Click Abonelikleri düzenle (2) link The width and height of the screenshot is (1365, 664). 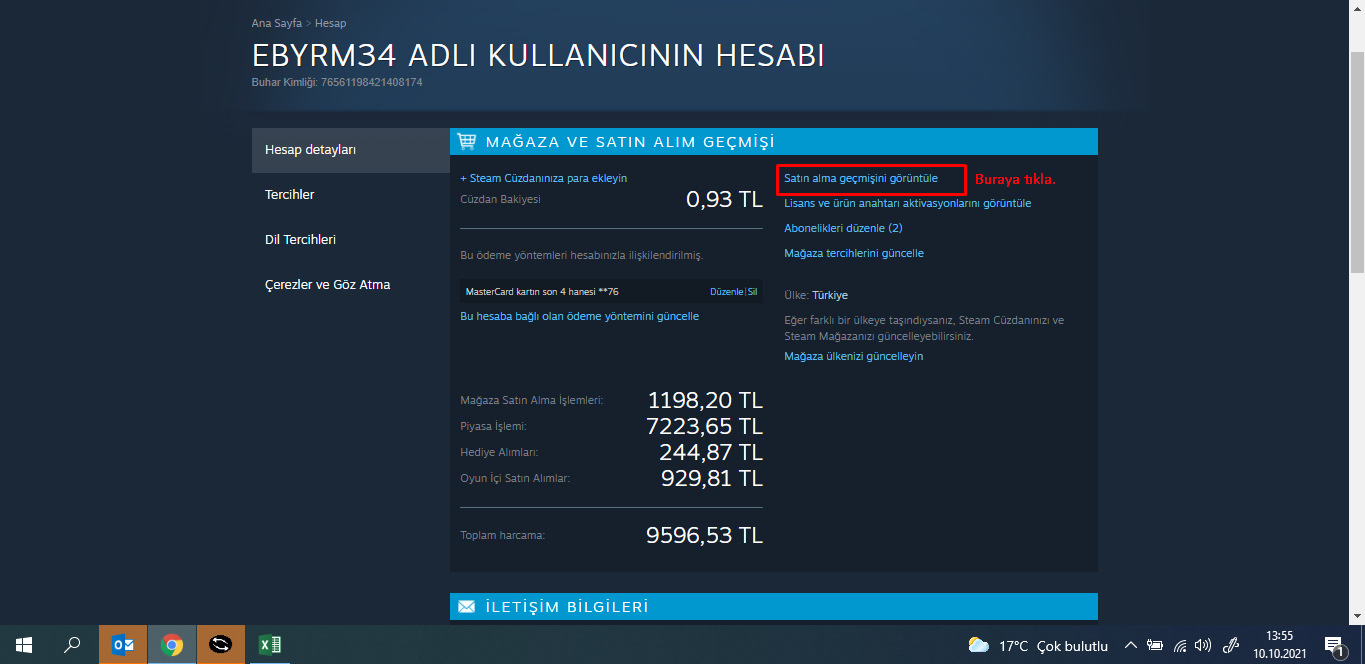coord(843,228)
